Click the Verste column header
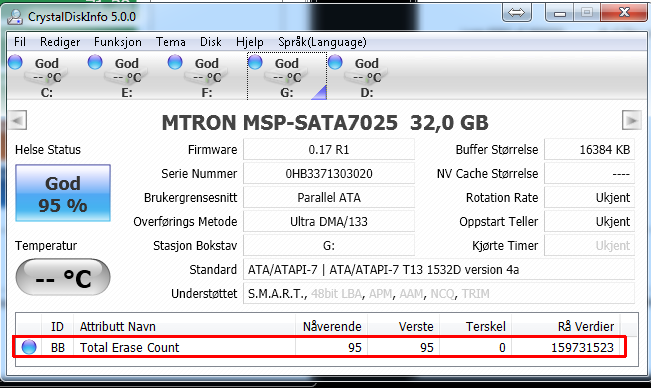Image resolution: width=651 pixels, height=388 pixels. (x=404, y=326)
